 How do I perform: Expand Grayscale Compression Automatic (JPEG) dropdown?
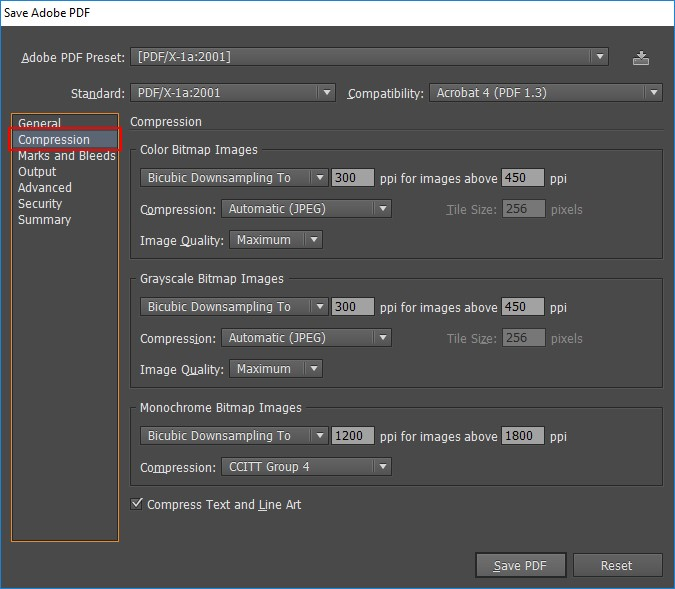[306, 338]
